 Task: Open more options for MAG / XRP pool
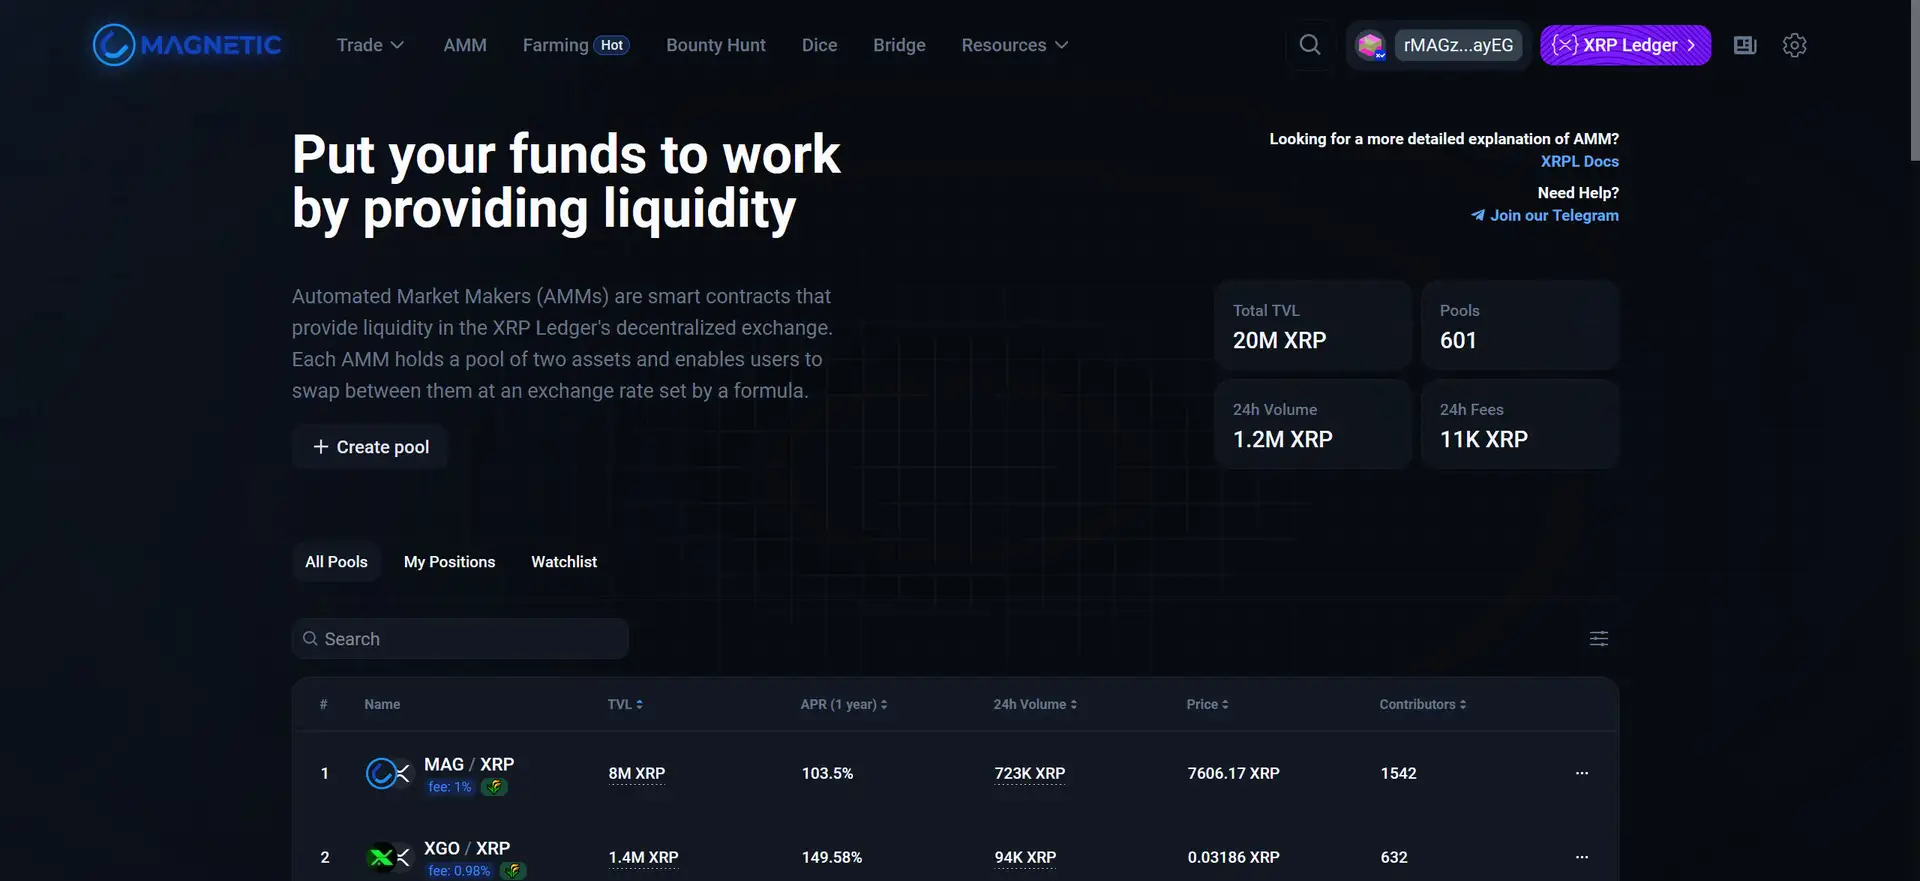(1581, 773)
